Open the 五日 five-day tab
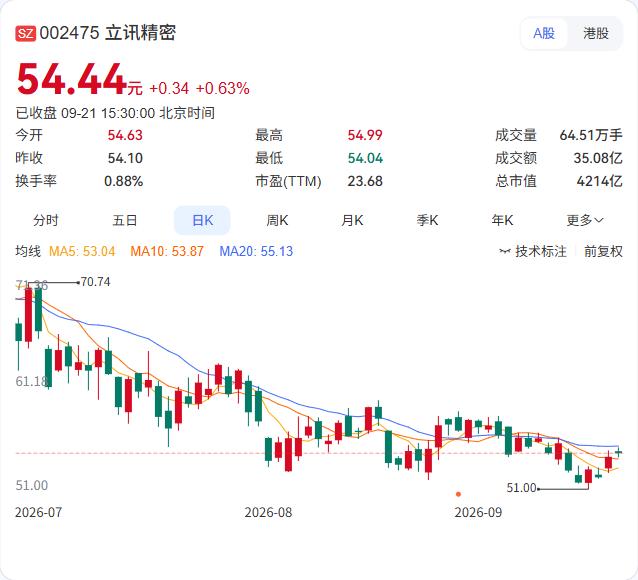 coord(125,221)
